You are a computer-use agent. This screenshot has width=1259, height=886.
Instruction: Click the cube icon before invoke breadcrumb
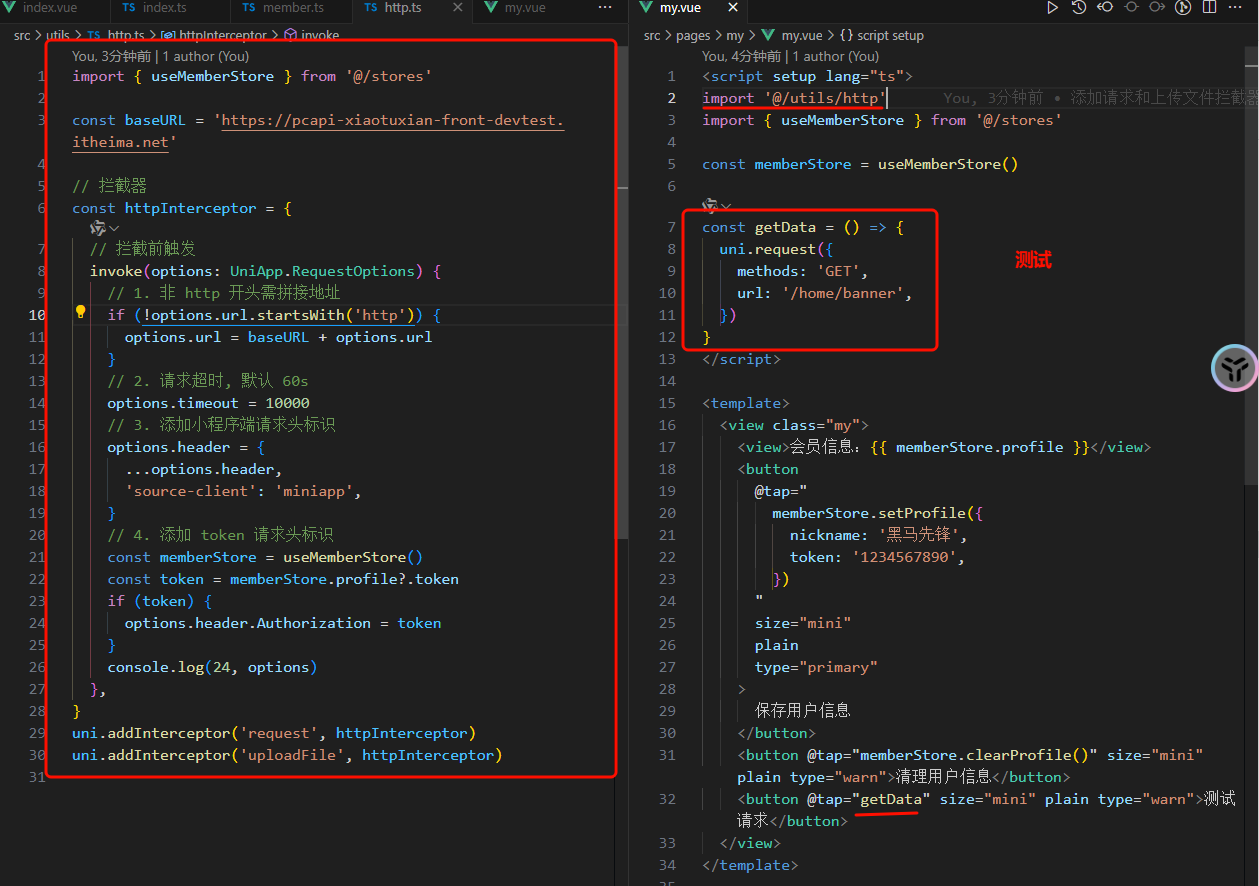click(291, 35)
